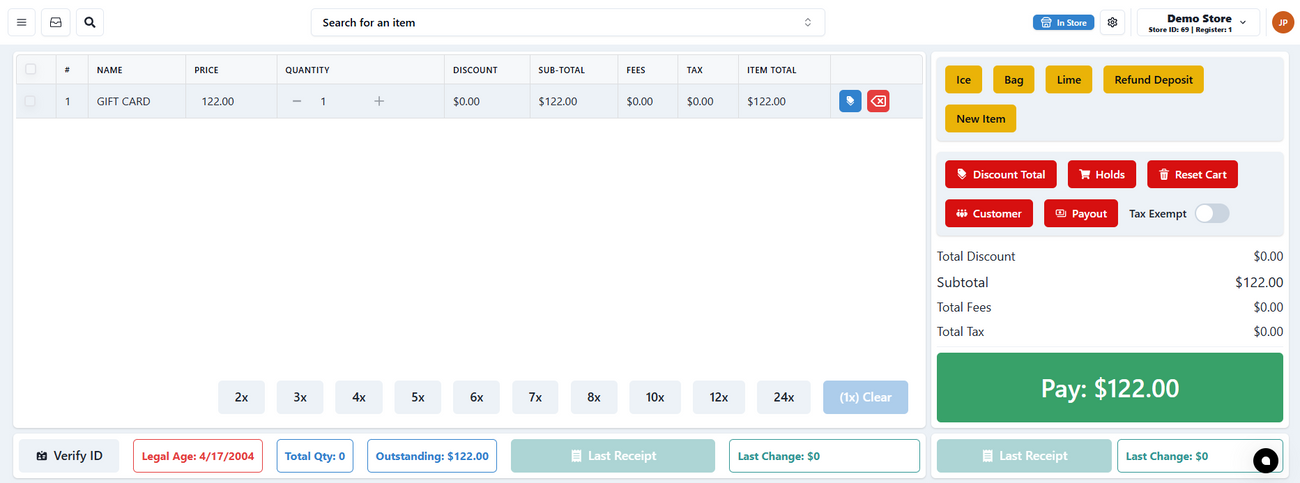This screenshot has width=1300, height=483.
Task: Toggle the Tax Exempt switch
Action: tap(1212, 213)
